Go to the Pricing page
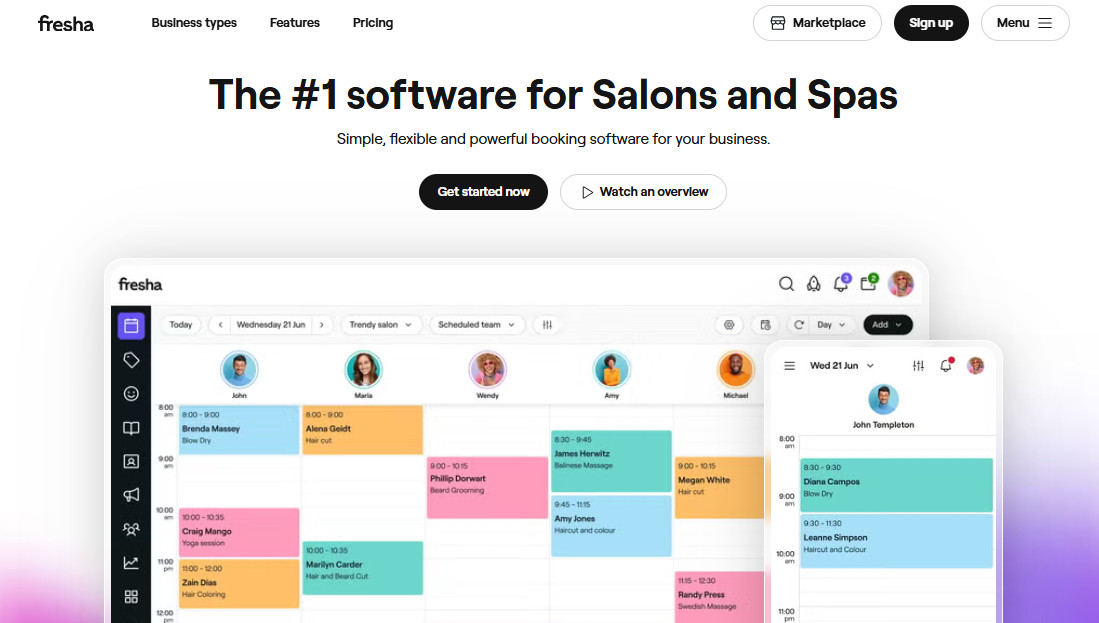Viewport: 1099px width, 623px height. tap(373, 23)
